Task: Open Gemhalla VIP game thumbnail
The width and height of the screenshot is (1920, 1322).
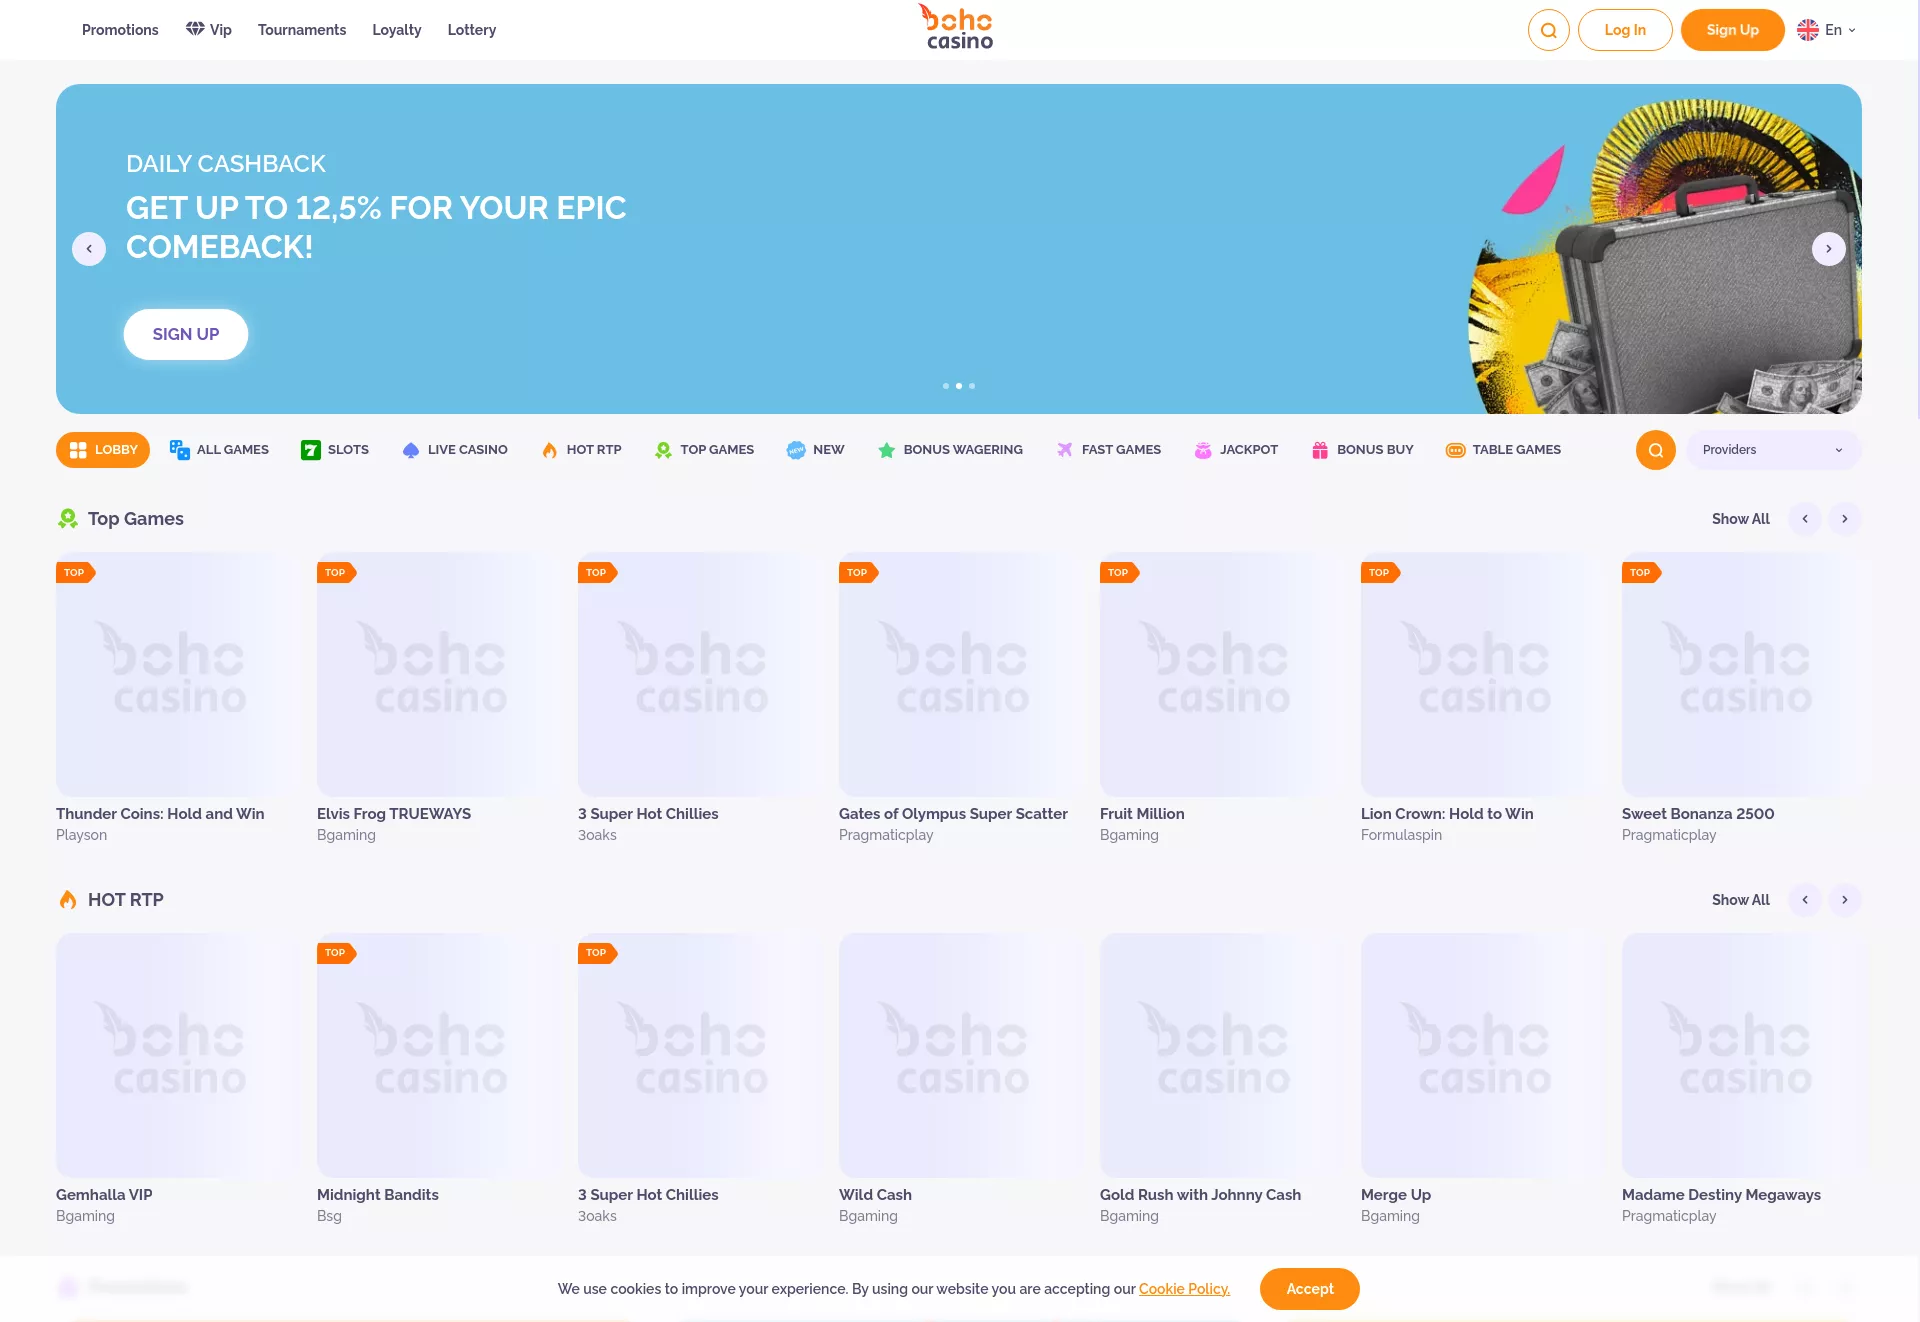Action: coord(178,1055)
